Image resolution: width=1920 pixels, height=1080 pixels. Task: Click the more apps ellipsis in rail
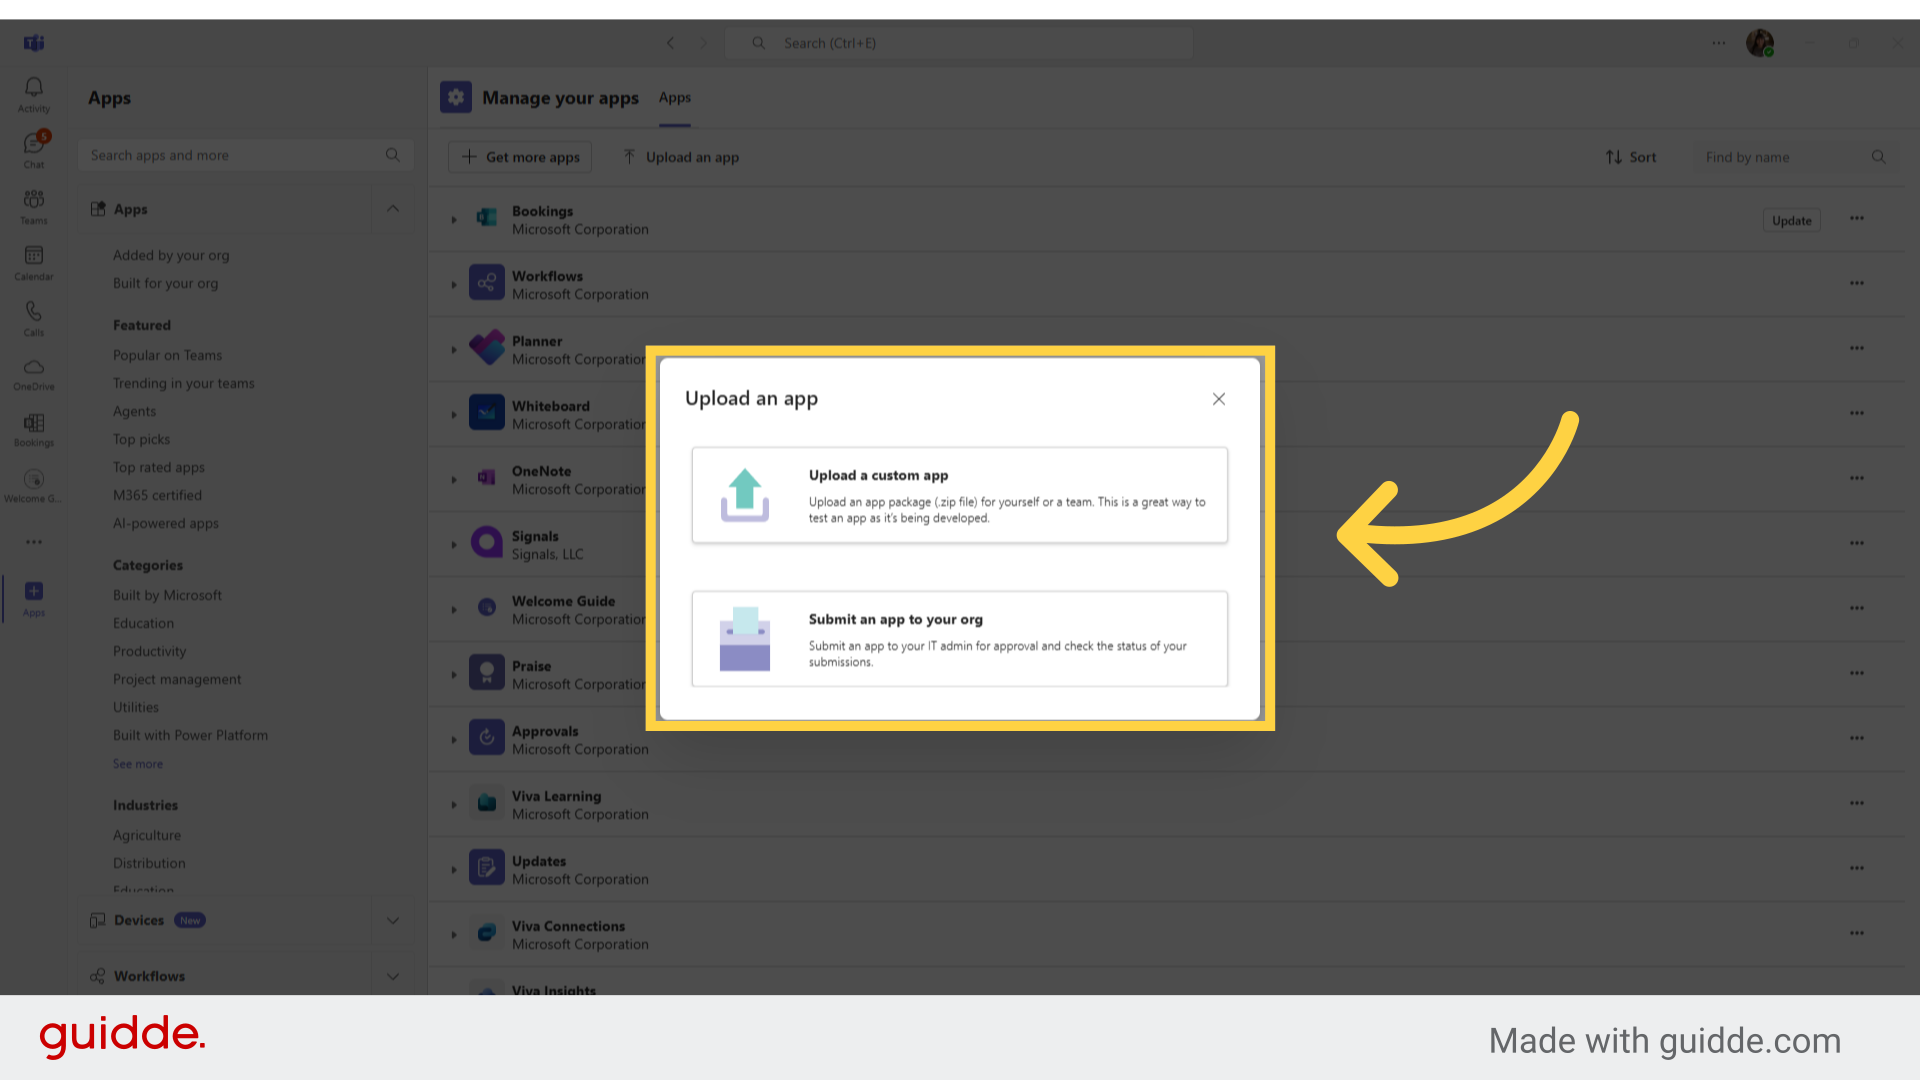tap(33, 542)
